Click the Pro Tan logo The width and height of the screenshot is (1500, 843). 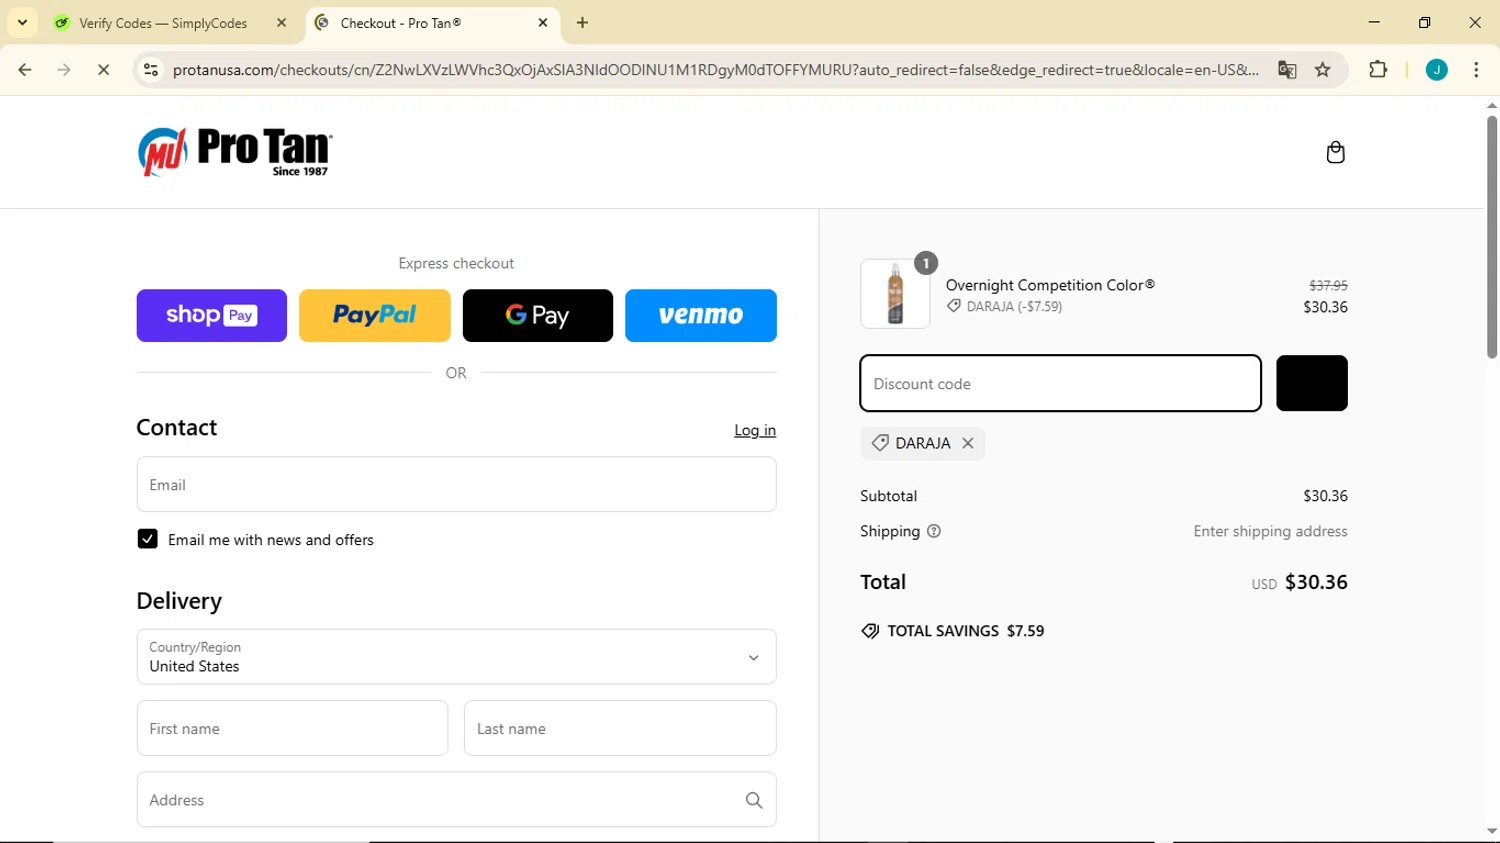[235, 152]
